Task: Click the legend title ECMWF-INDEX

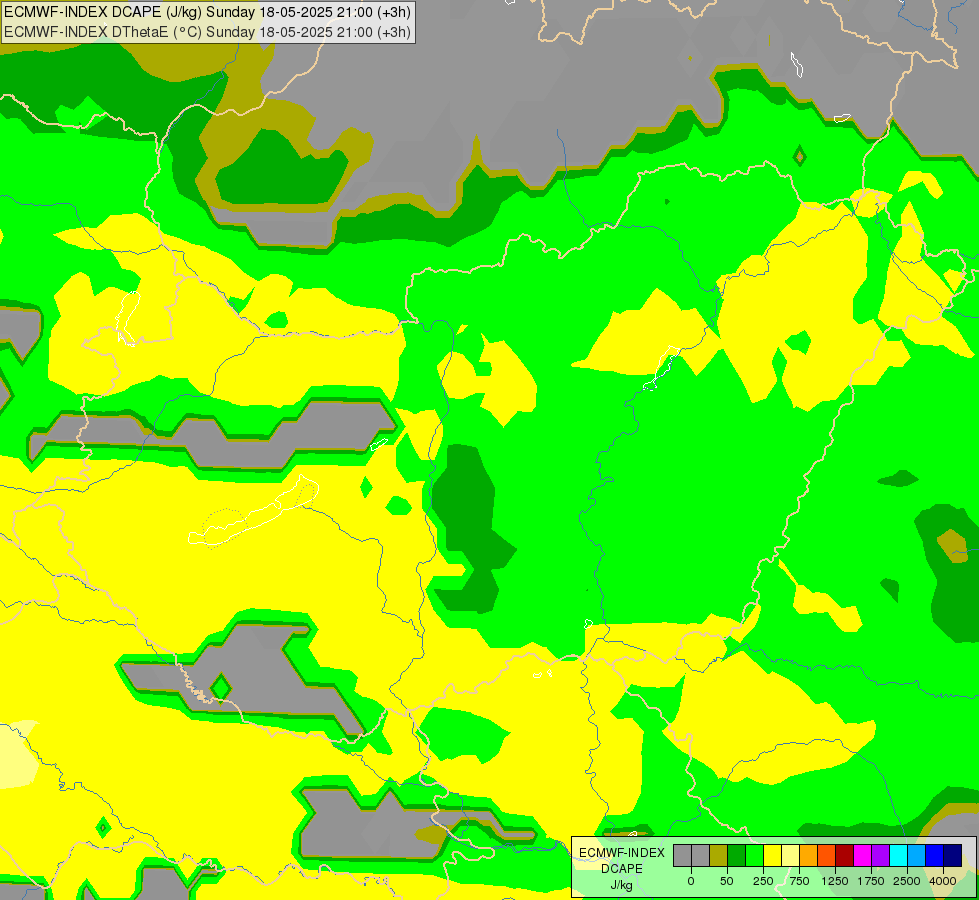Action: (622, 853)
